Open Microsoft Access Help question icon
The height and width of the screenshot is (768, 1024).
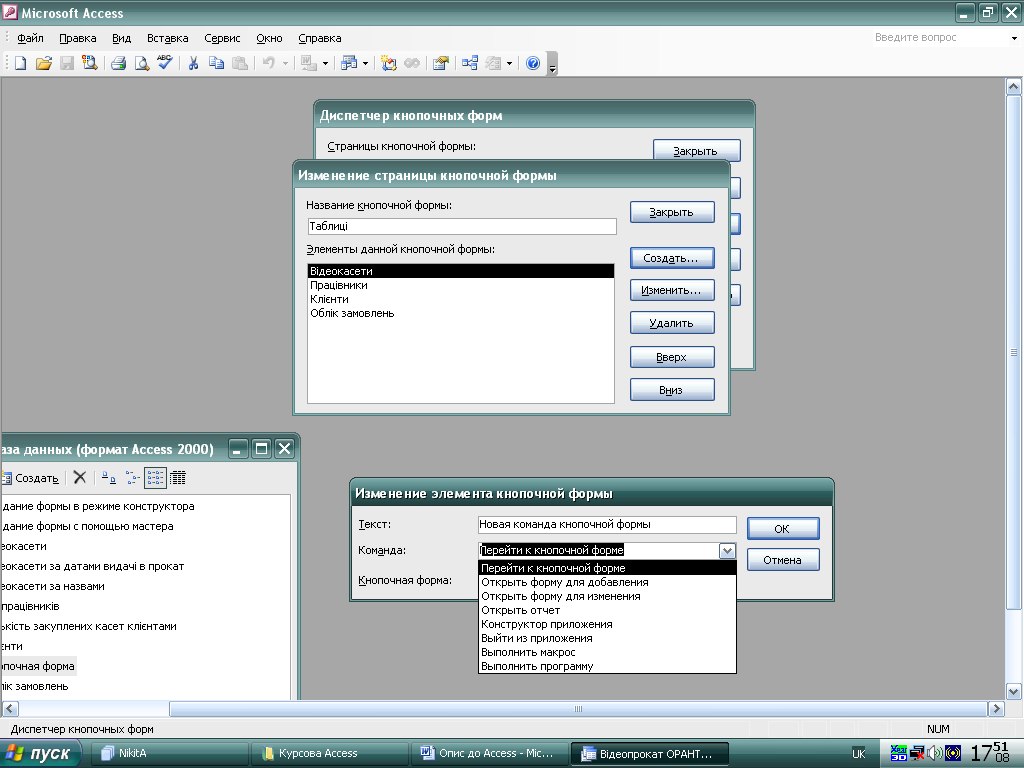click(x=533, y=63)
